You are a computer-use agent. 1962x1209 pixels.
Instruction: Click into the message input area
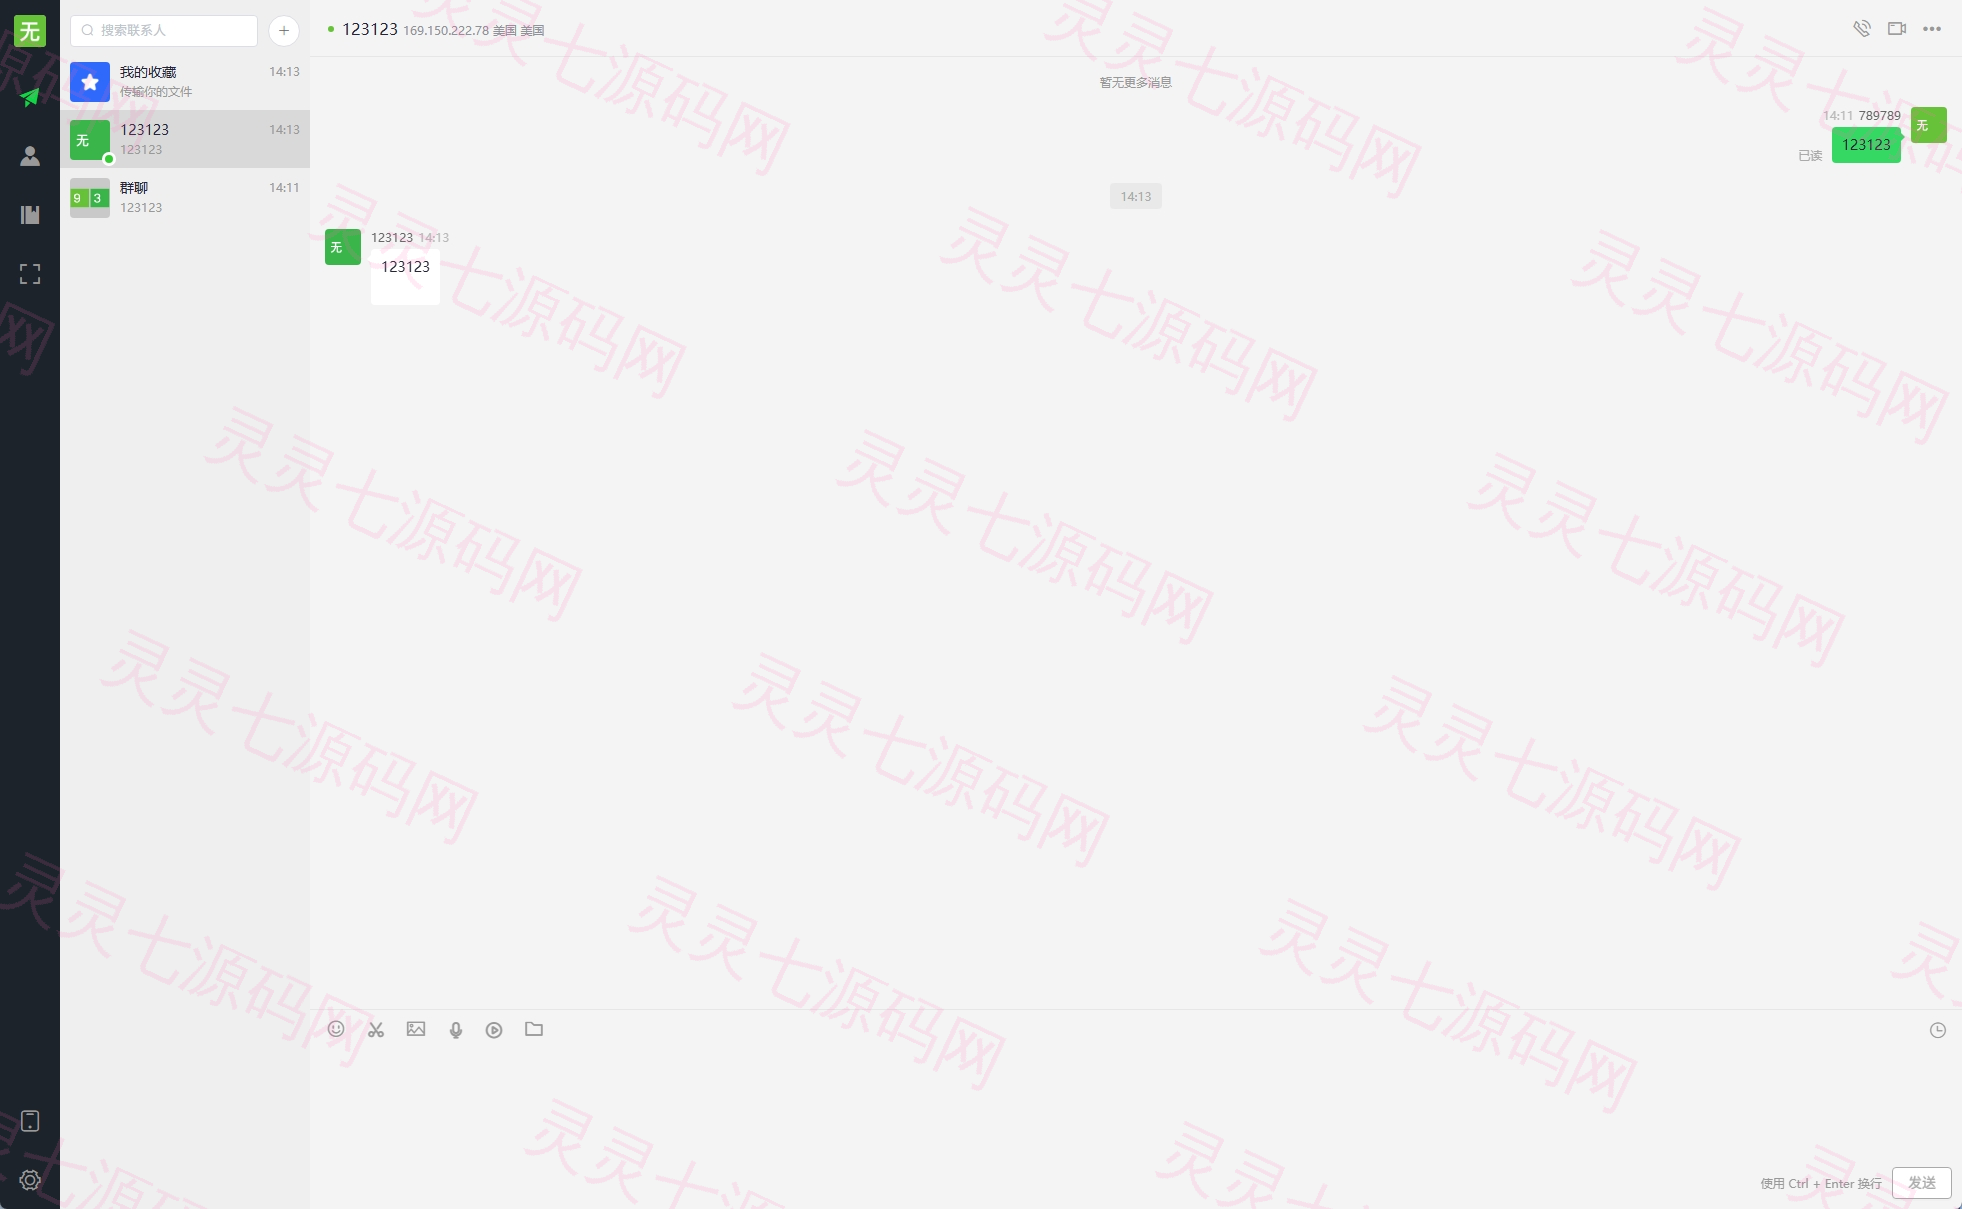[x=1136, y=1105]
